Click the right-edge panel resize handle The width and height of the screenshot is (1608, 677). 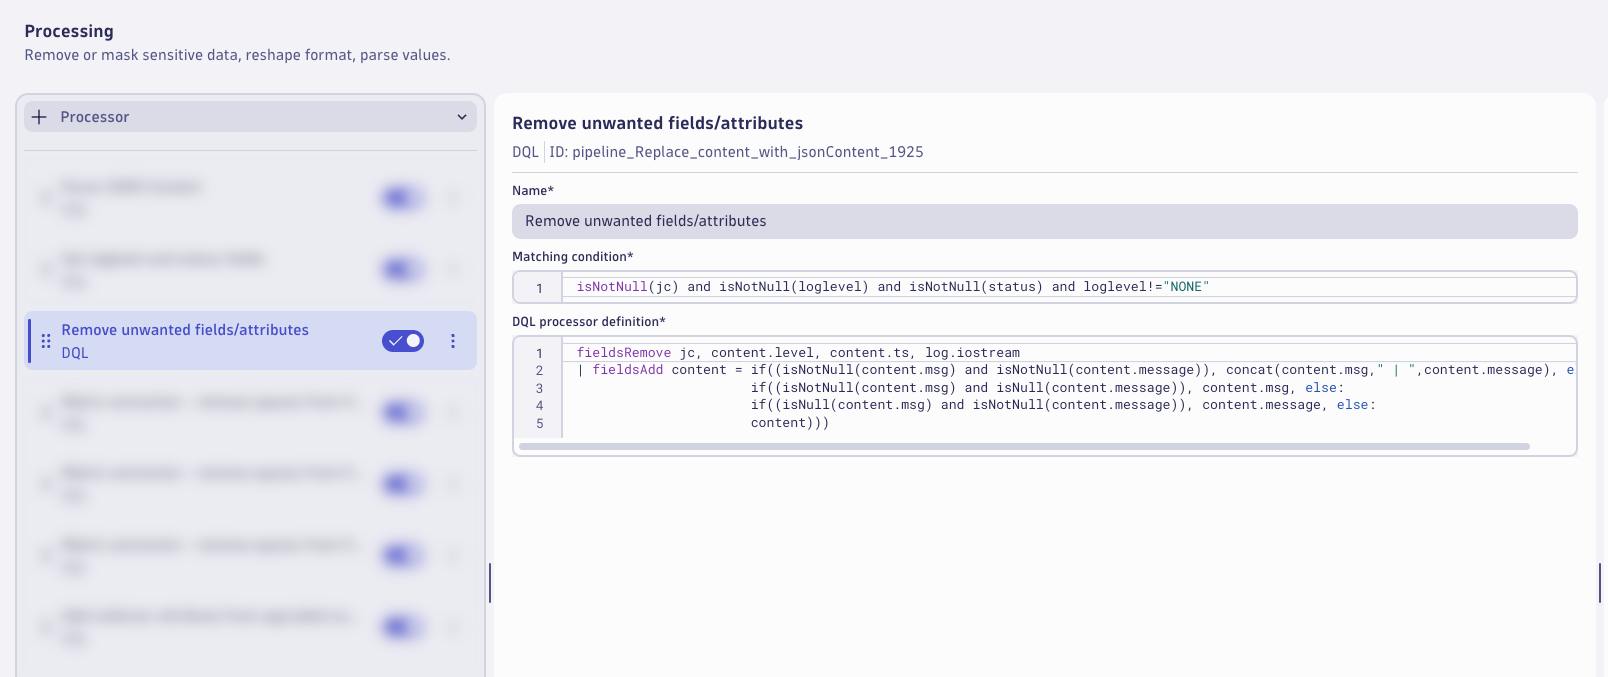[1600, 583]
